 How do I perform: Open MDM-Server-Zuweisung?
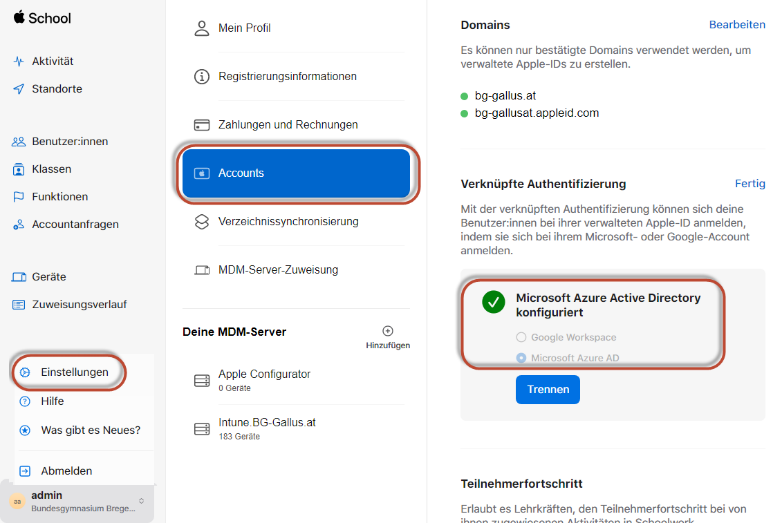(x=278, y=270)
